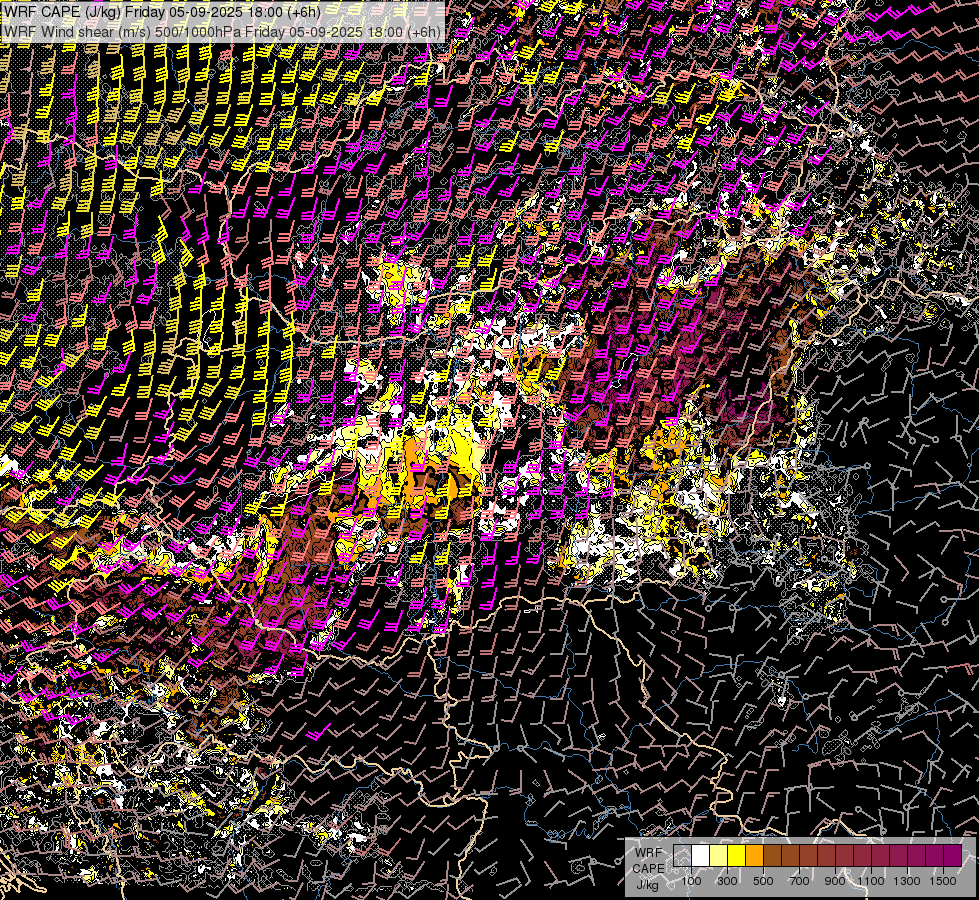
Task: Click the 1300 legend value
Action: [907, 881]
